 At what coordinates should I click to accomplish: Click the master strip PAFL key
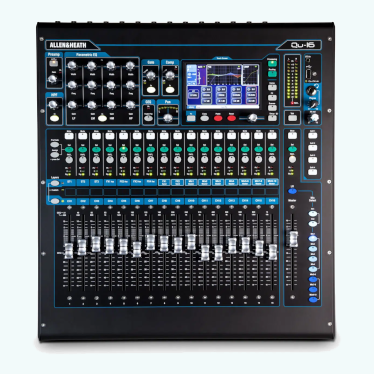click(292, 160)
